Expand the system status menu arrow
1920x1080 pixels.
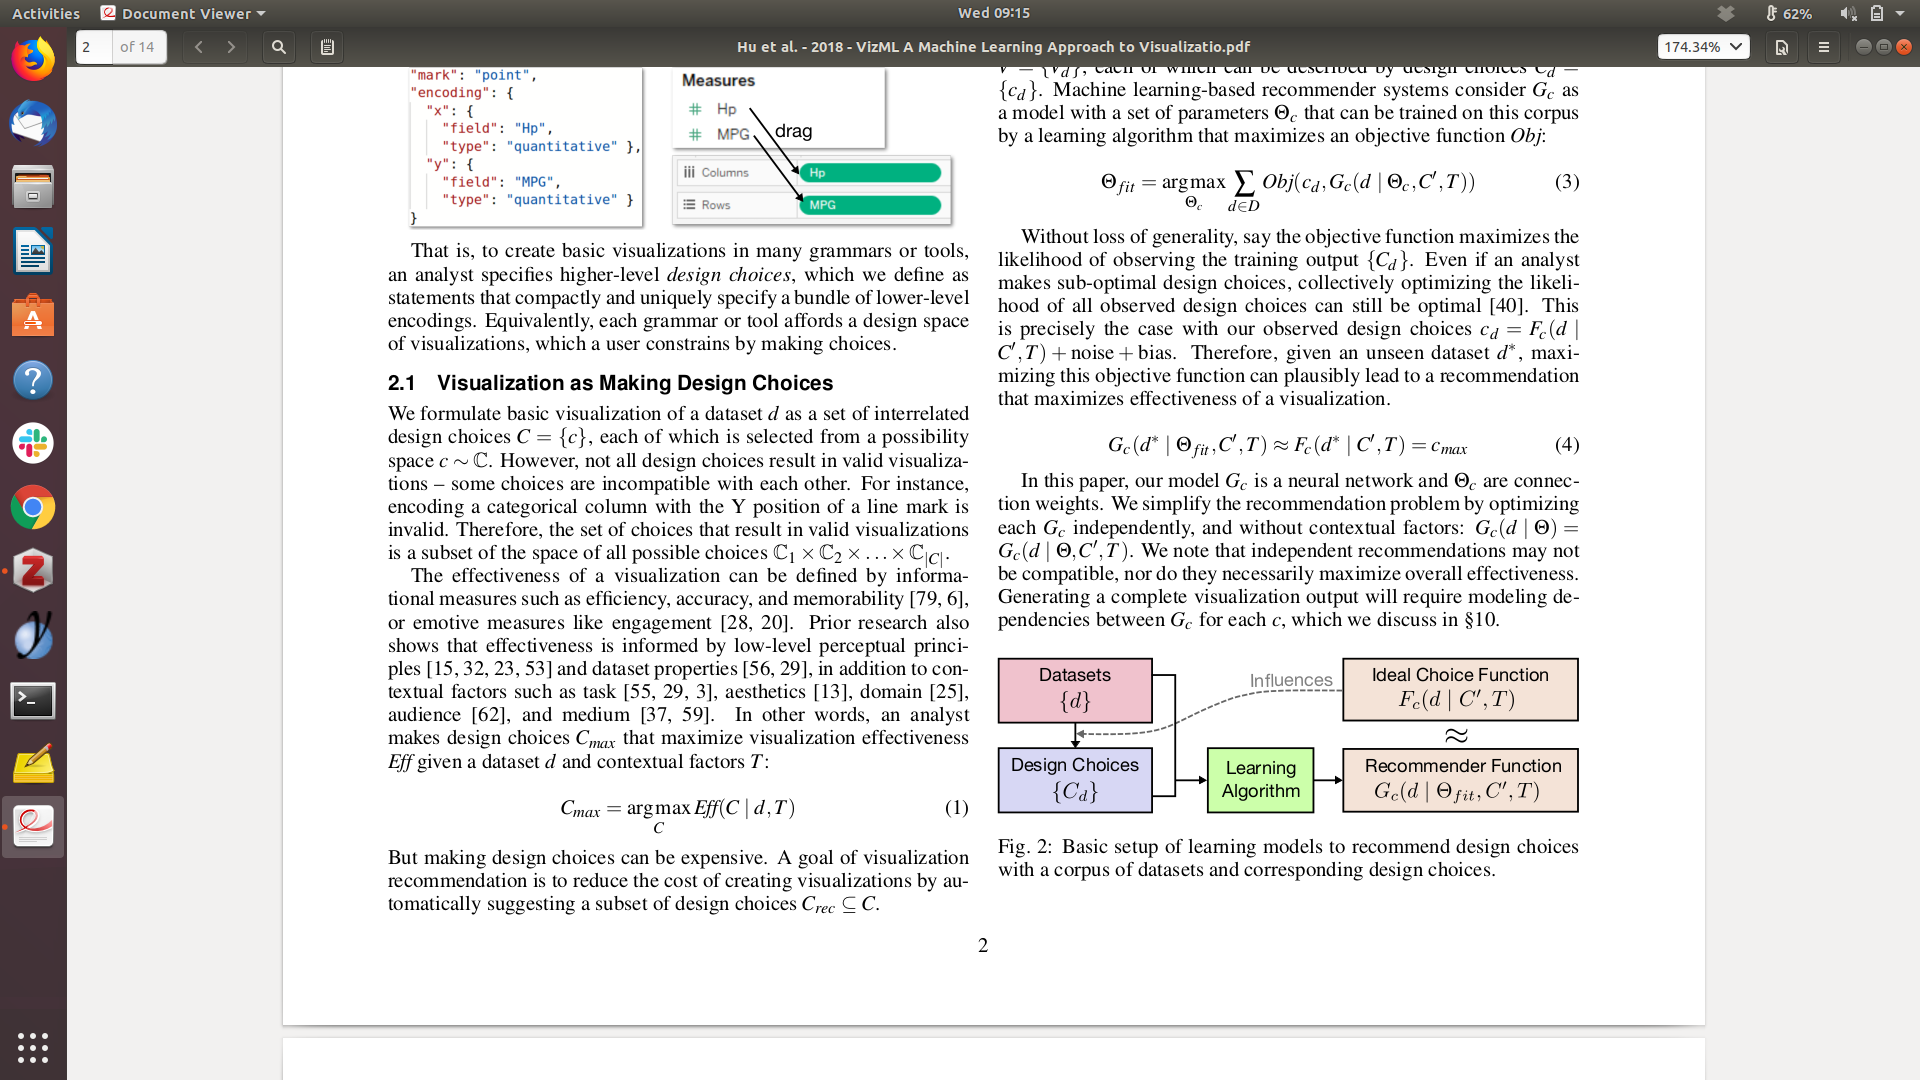coord(1900,13)
